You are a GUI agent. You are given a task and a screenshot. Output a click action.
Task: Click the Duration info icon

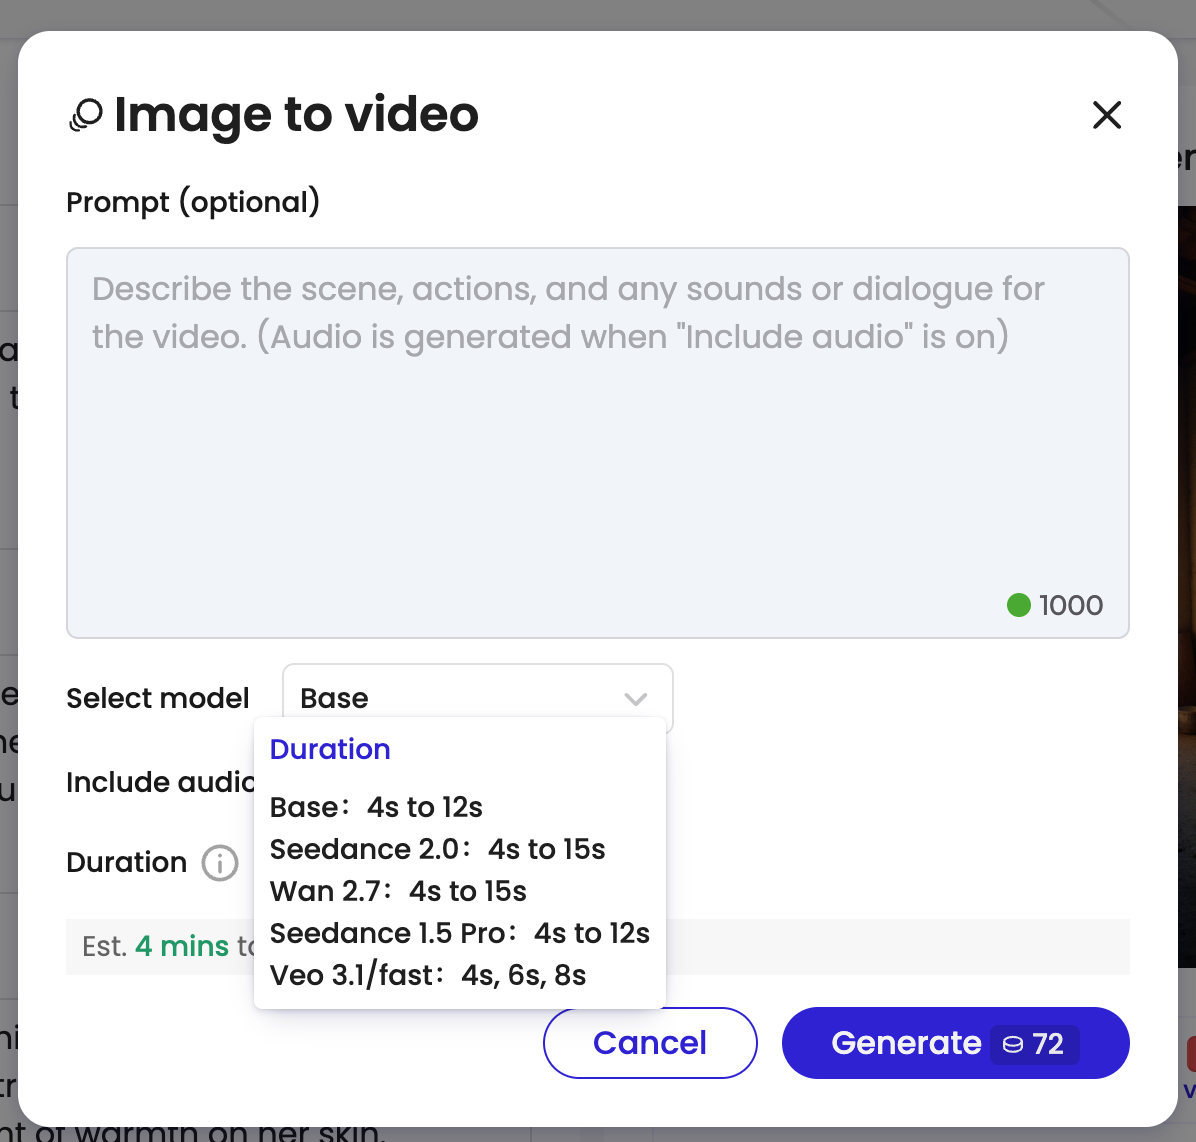pyautogui.click(x=220, y=862)
